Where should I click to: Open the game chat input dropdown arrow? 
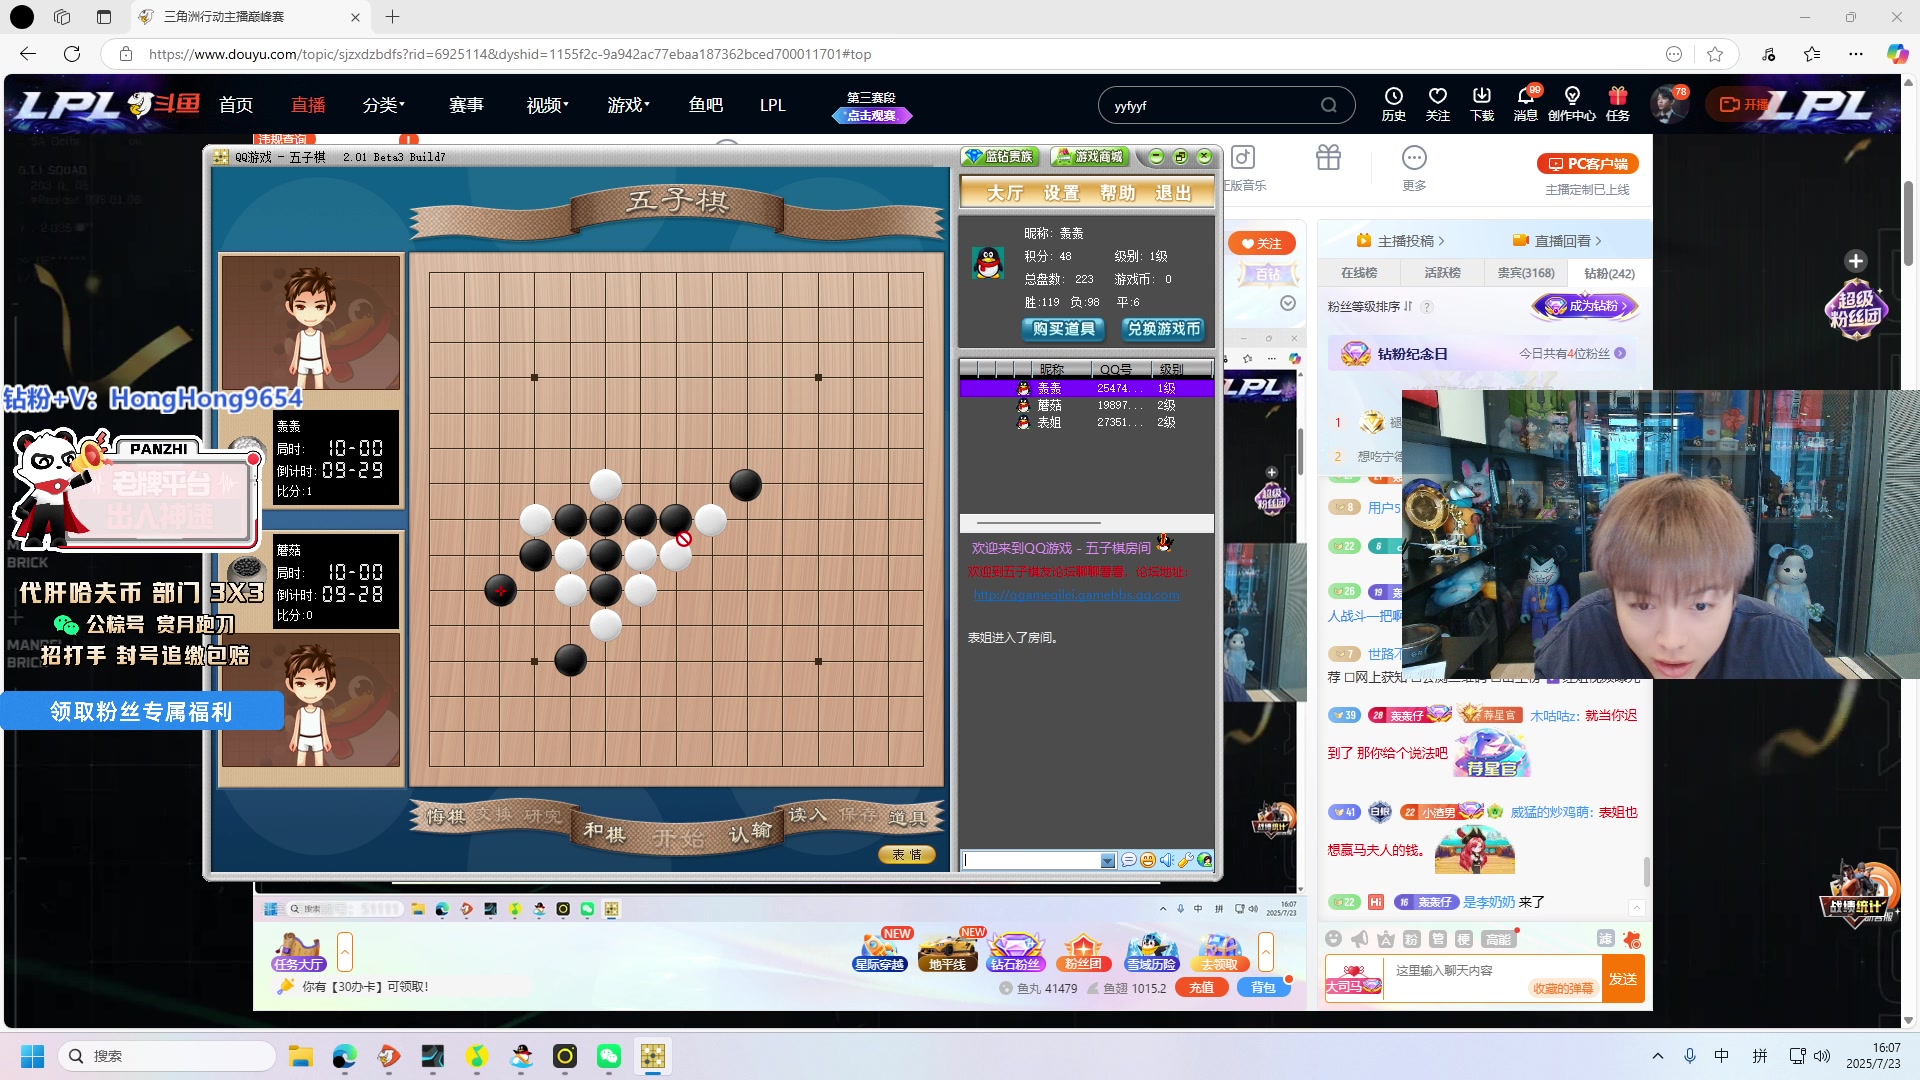1107,861
